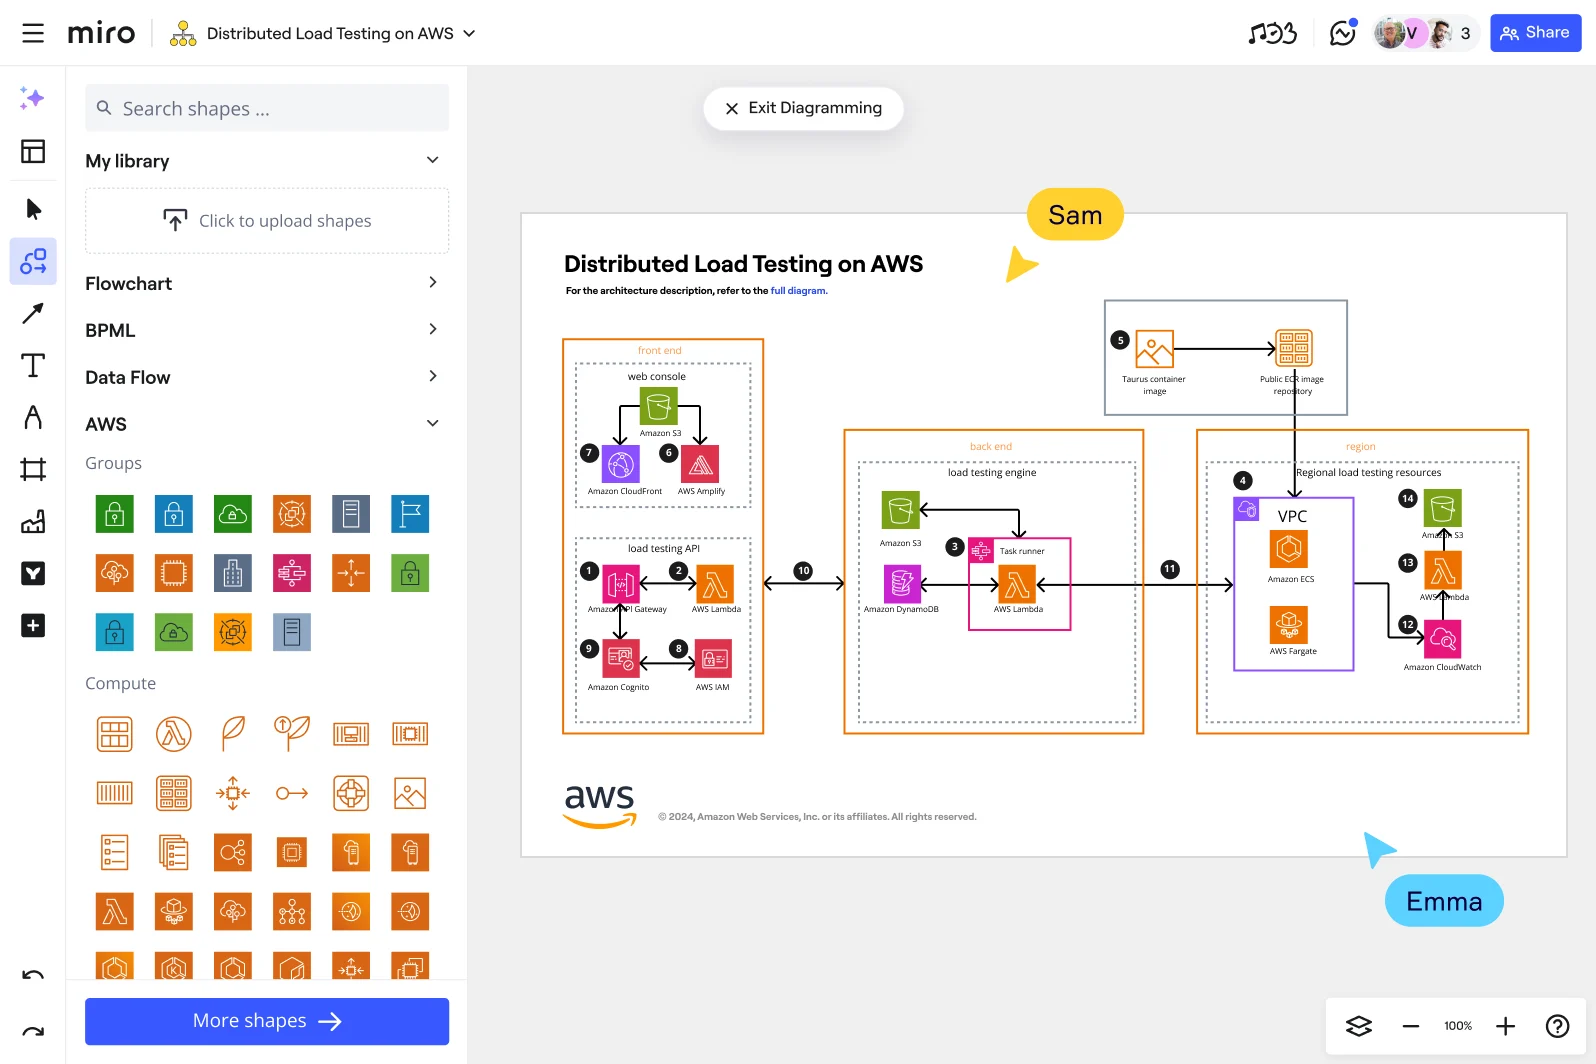Select the Frame tool
This screenshot has height=1064, width=1596.
click(x=33, y=469)
